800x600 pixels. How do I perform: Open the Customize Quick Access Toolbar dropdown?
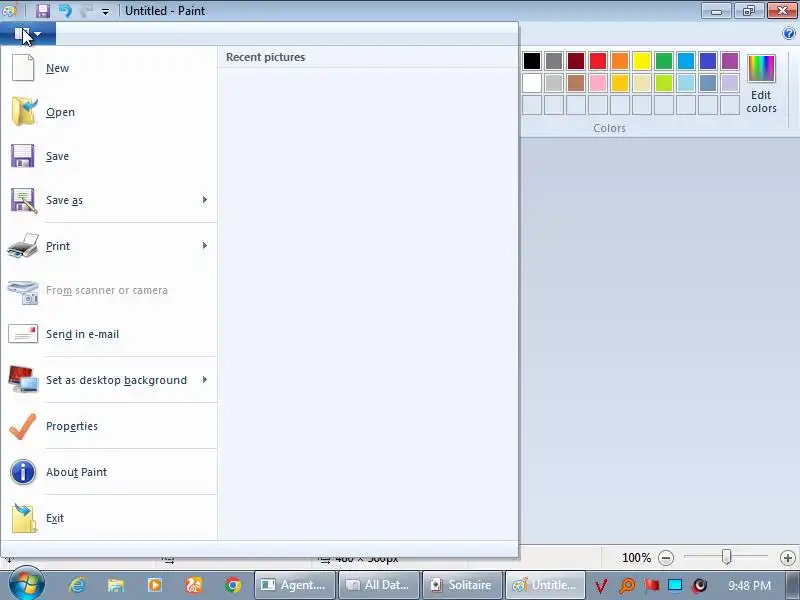pyautogui.click(x=105, y=11)
